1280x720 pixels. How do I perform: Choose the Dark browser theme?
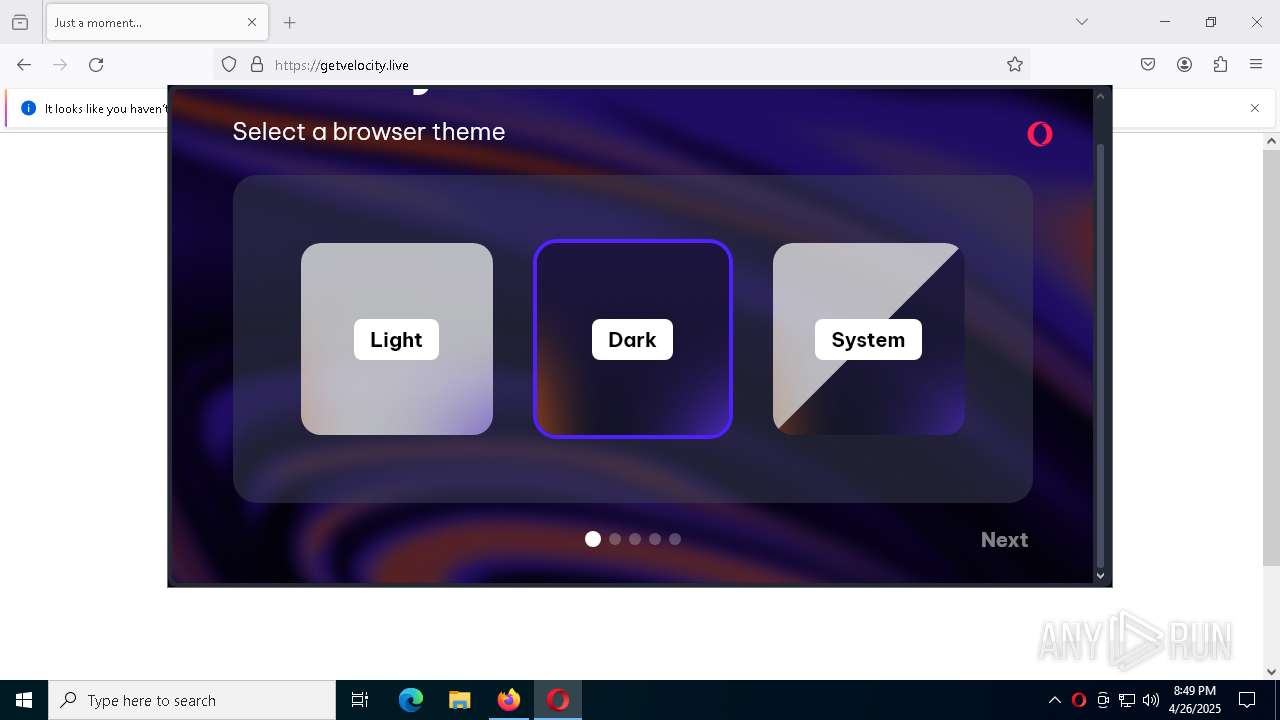633,339
